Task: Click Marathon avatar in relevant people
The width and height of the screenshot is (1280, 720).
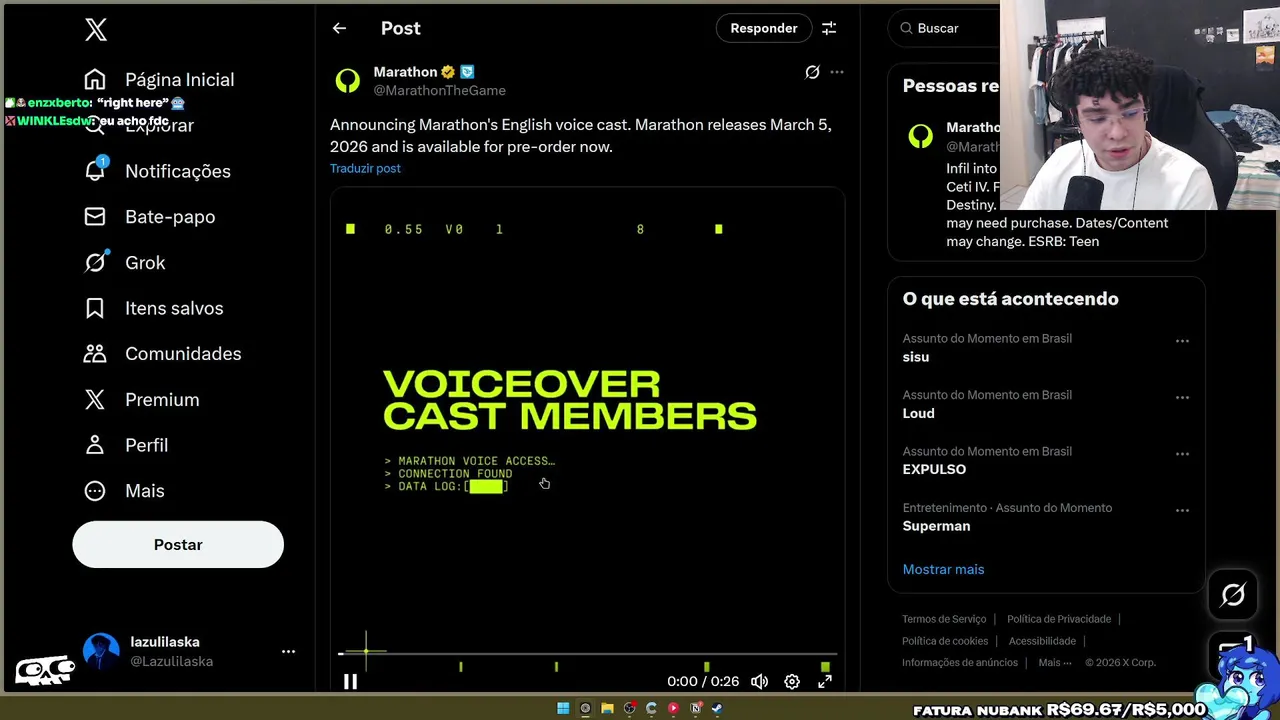Action: (920, 137)
